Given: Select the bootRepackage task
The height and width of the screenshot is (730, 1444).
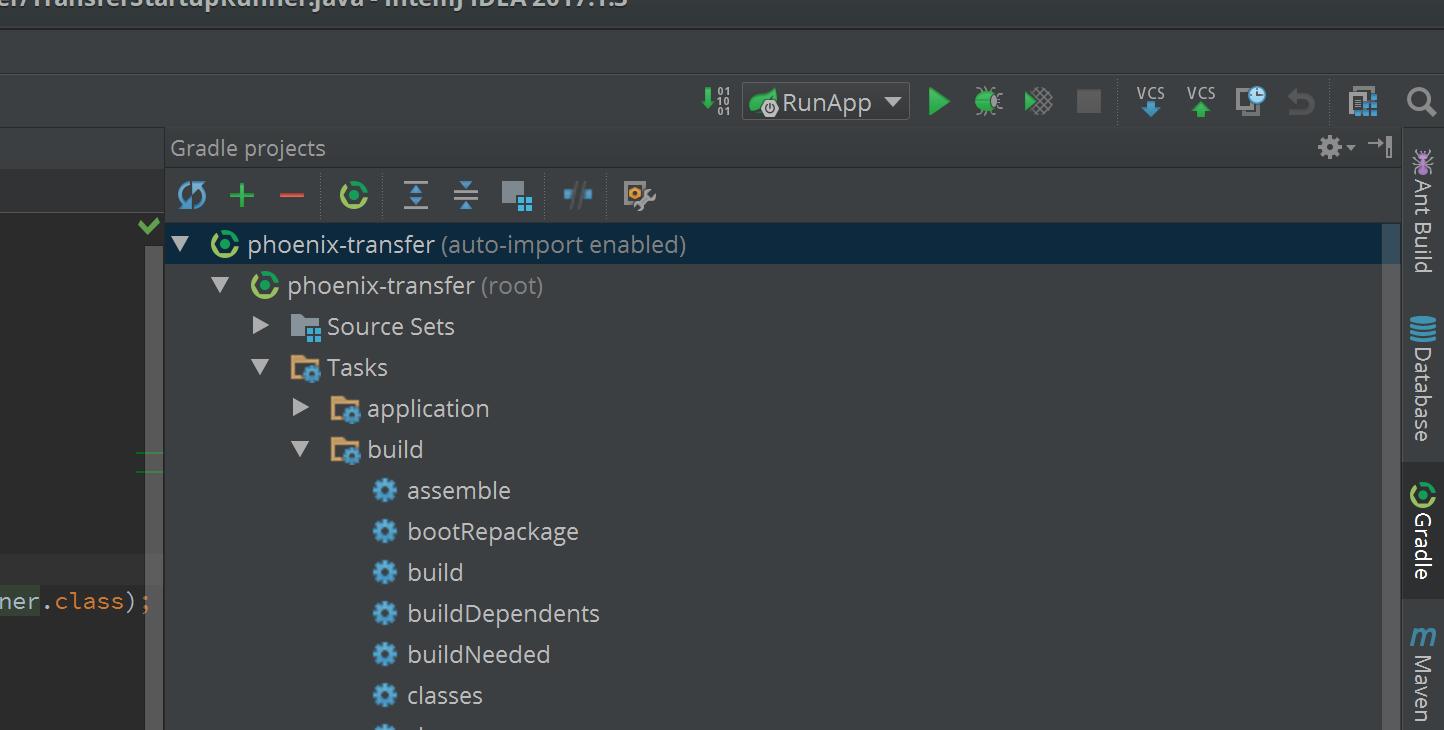Looking at the screenshot, I should pyautogui.click(x=493, y=531).
